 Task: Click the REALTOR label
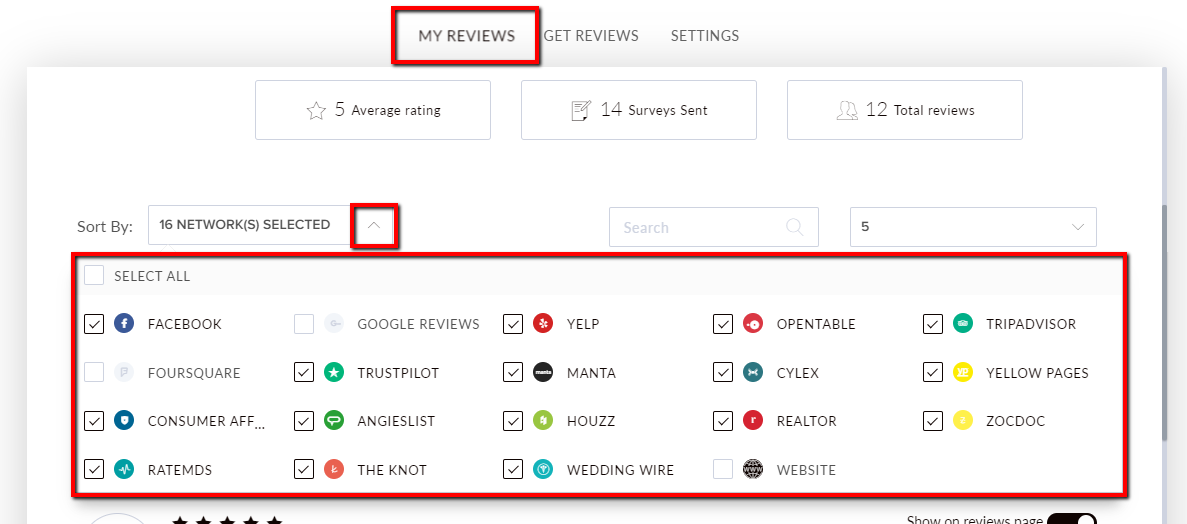point(806,422)
